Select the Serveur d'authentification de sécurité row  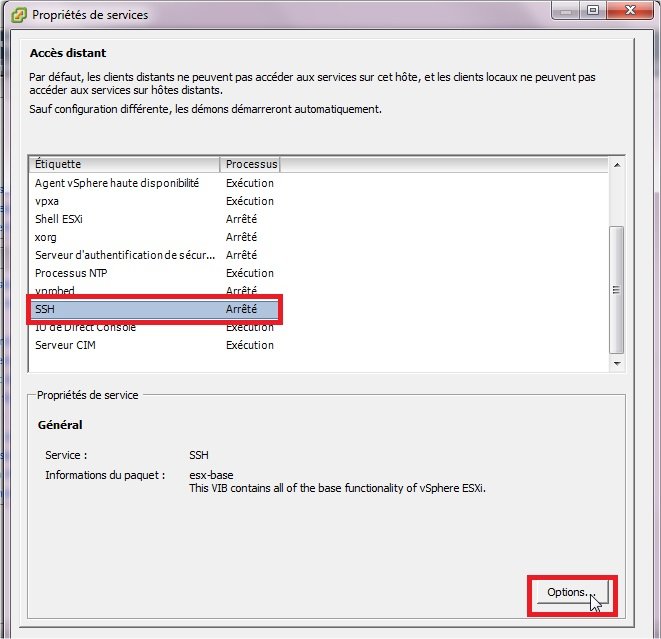click(x=125, y=255)
